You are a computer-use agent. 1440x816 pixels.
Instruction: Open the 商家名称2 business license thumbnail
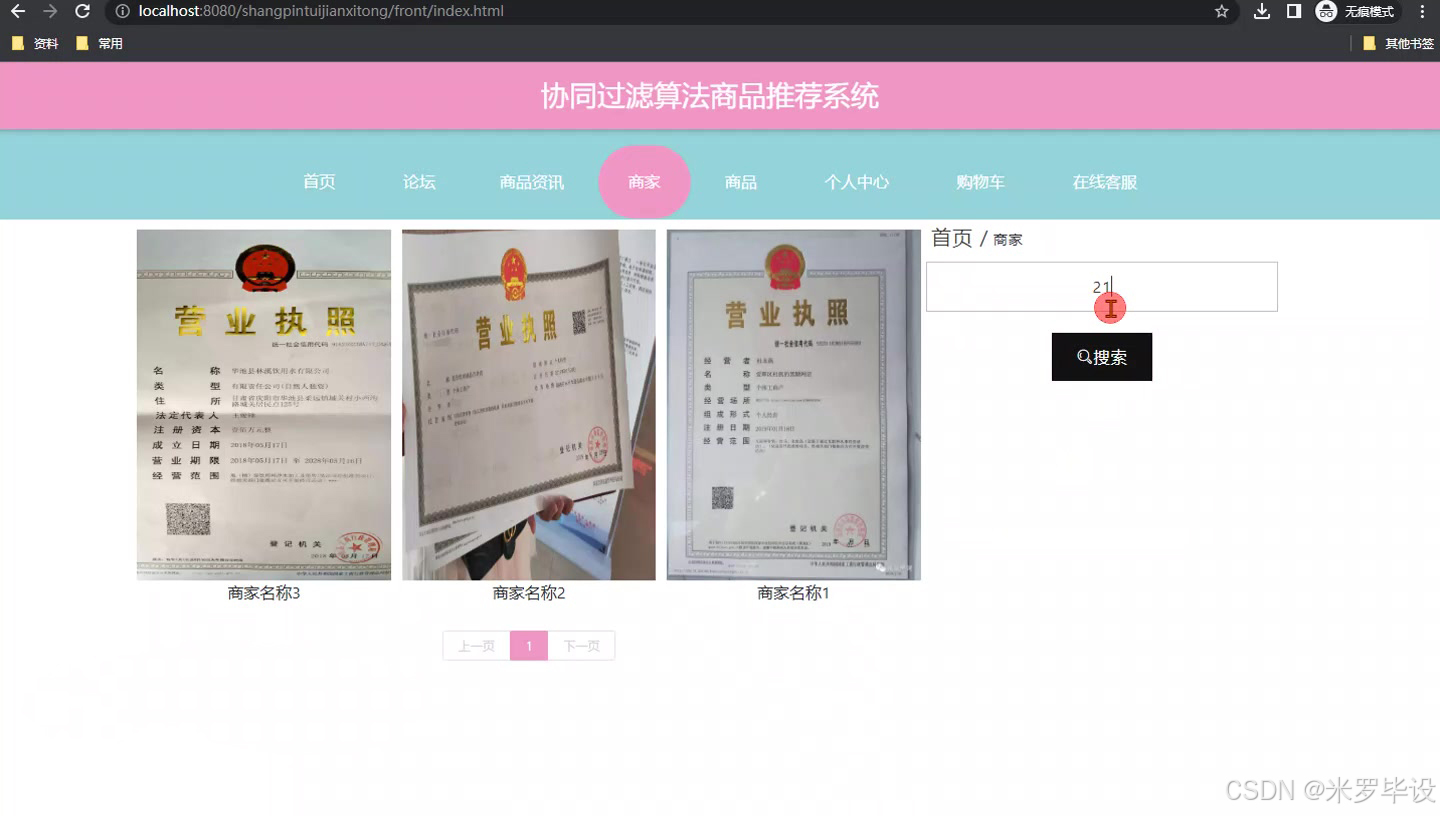(528, 404)
